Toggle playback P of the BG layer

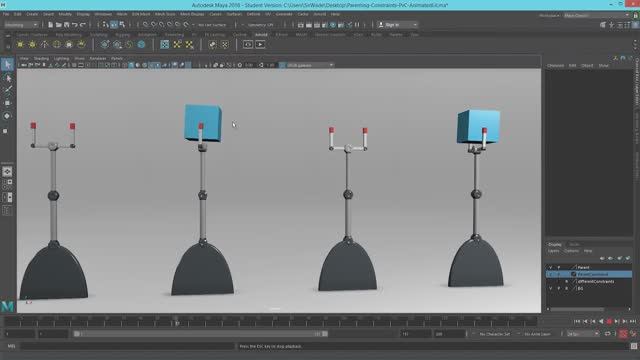pos(559,288)
